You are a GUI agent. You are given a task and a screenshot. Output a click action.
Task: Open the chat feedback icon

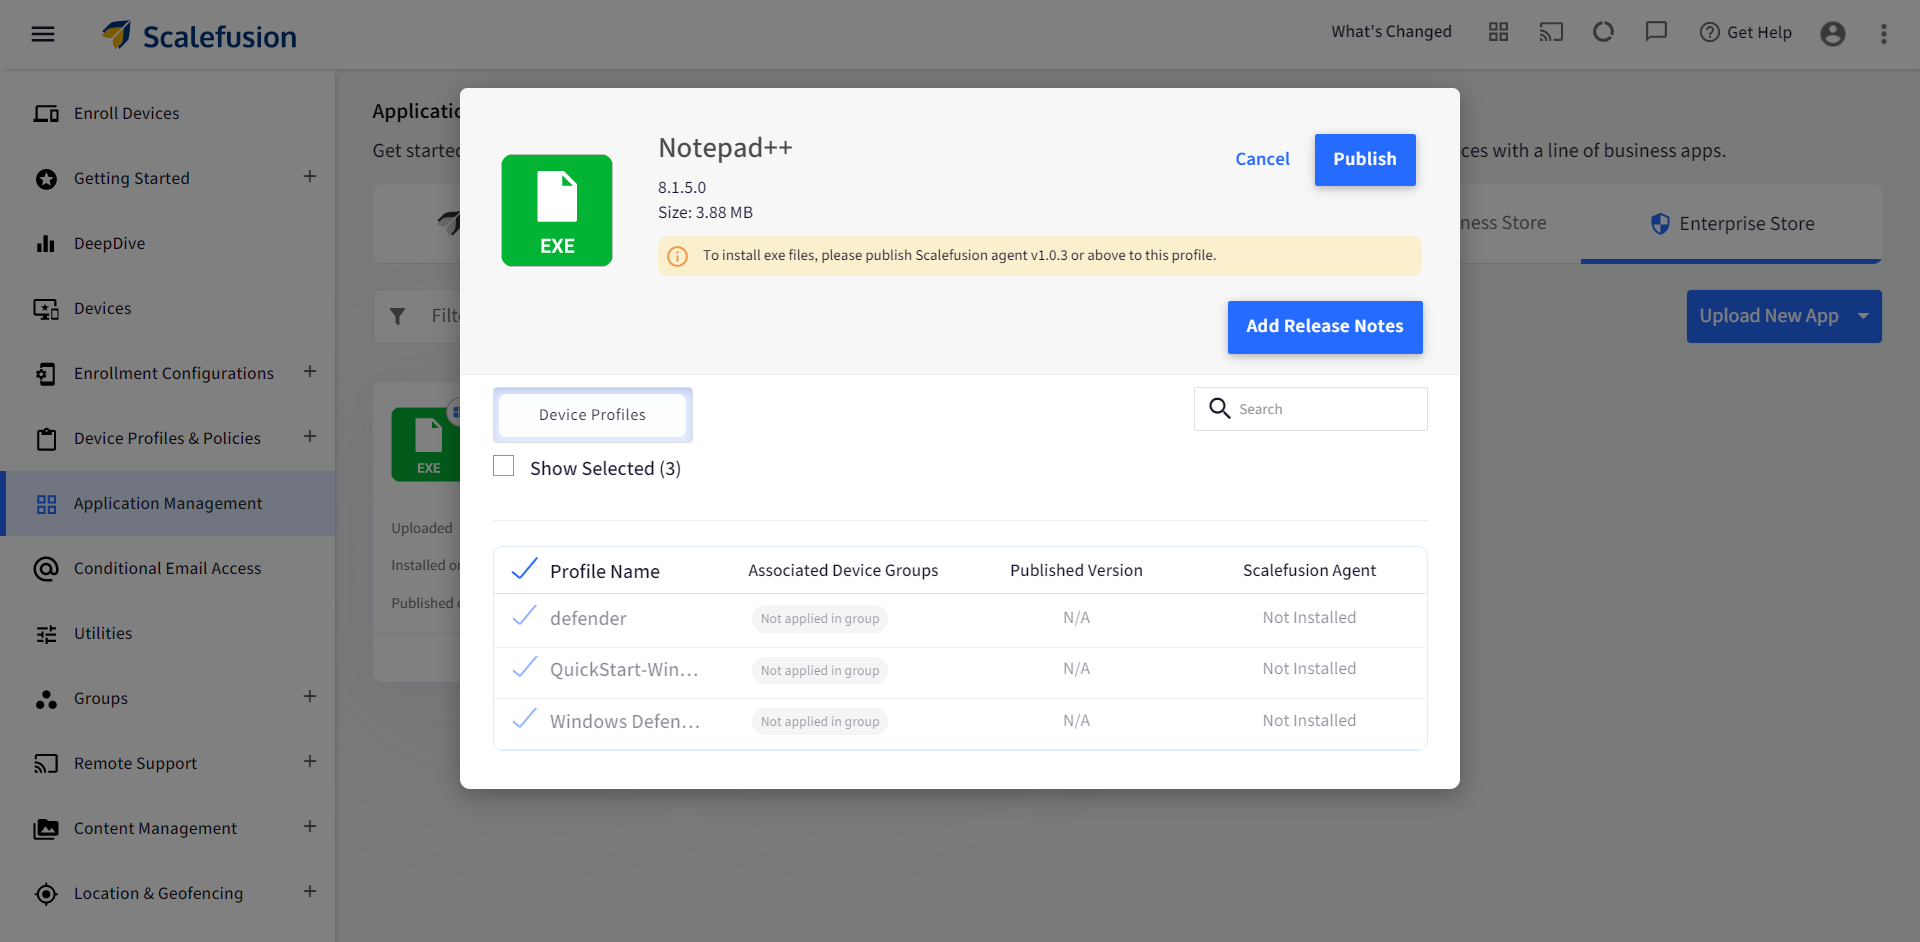tap(1657, 32)
